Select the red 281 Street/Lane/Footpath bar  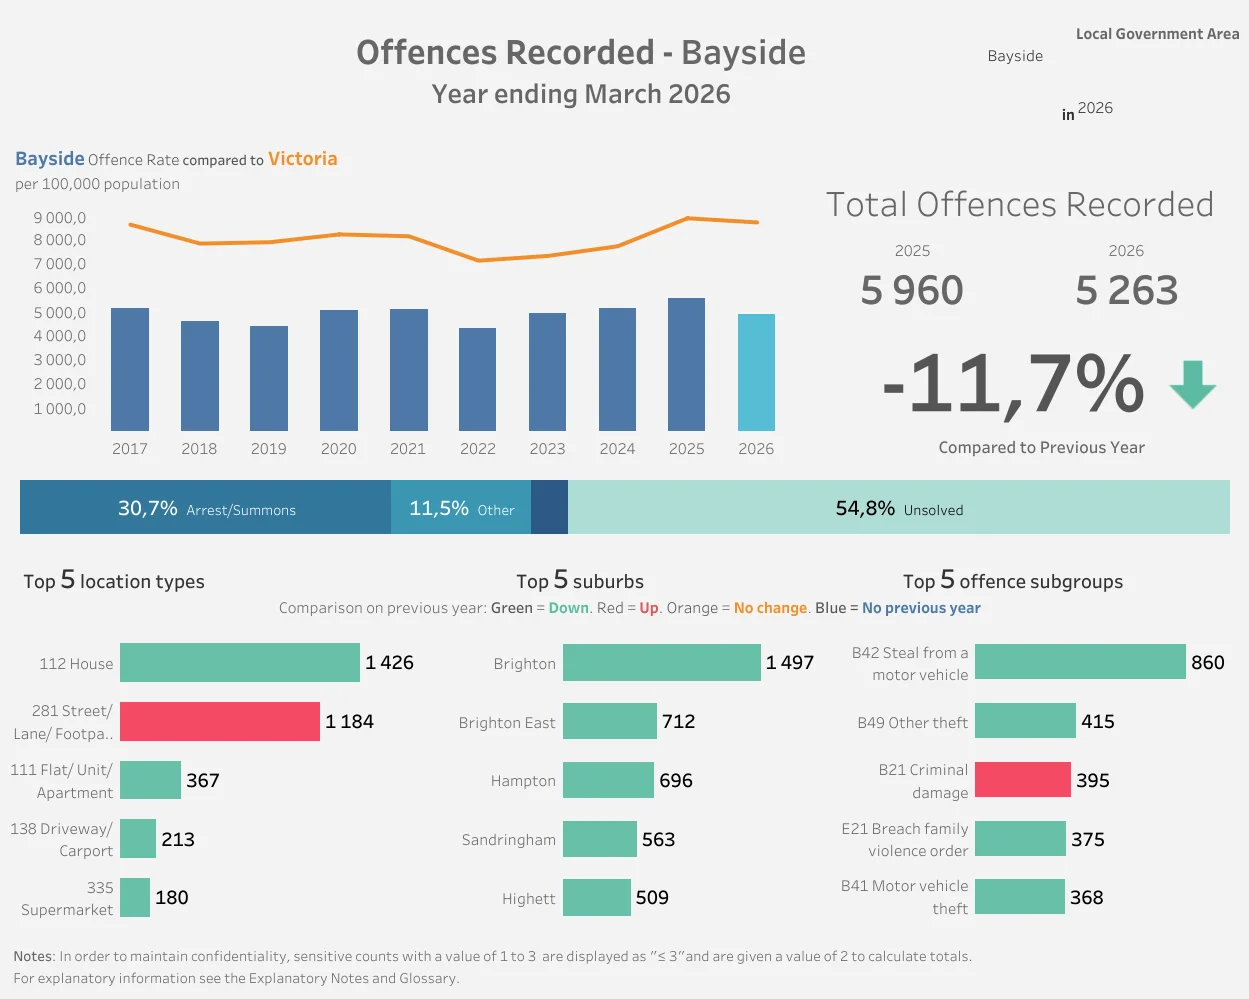(220, 721)
